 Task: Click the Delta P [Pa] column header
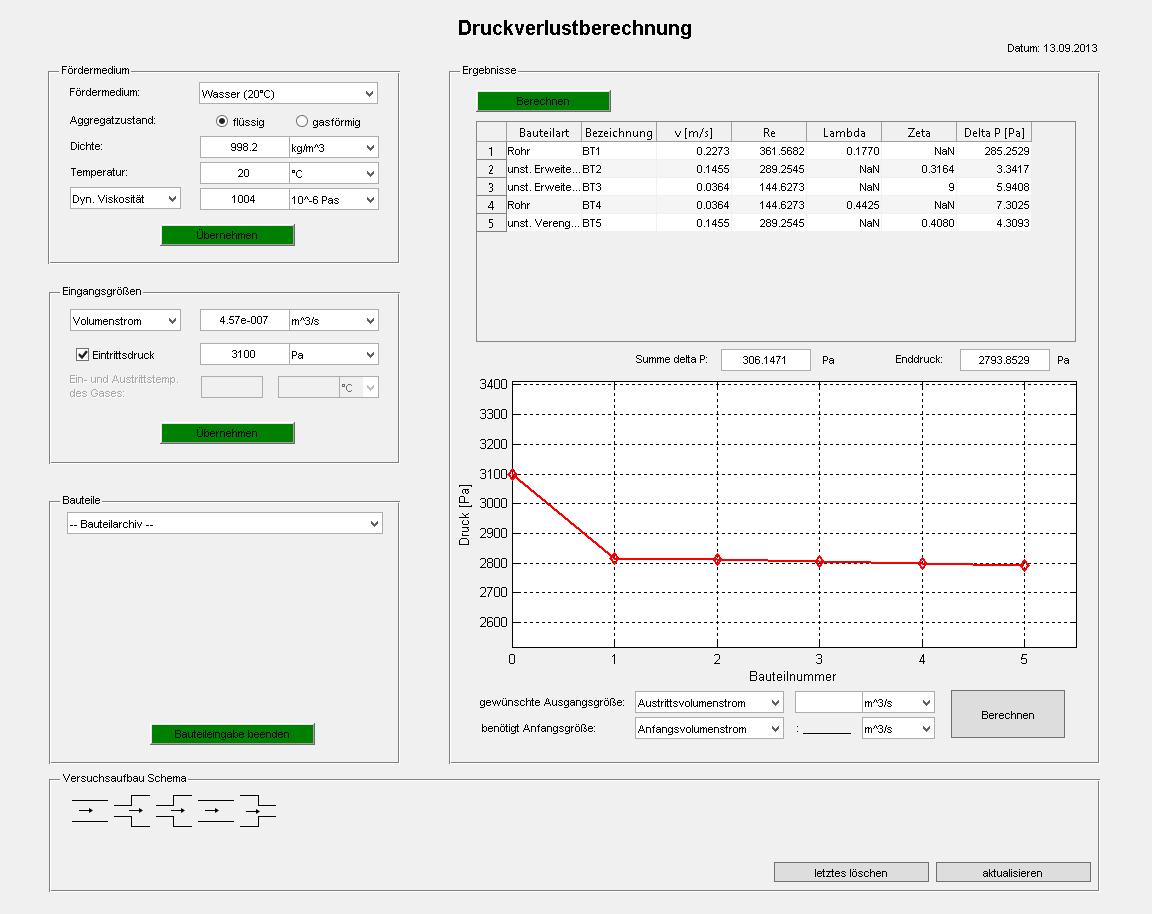994,133
